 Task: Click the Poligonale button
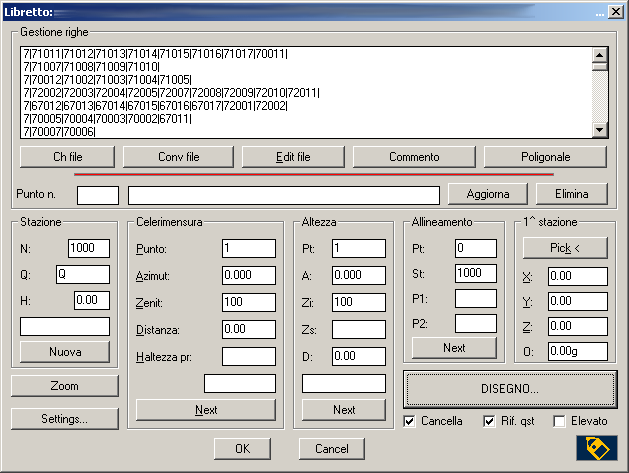(x=545, y=157)
